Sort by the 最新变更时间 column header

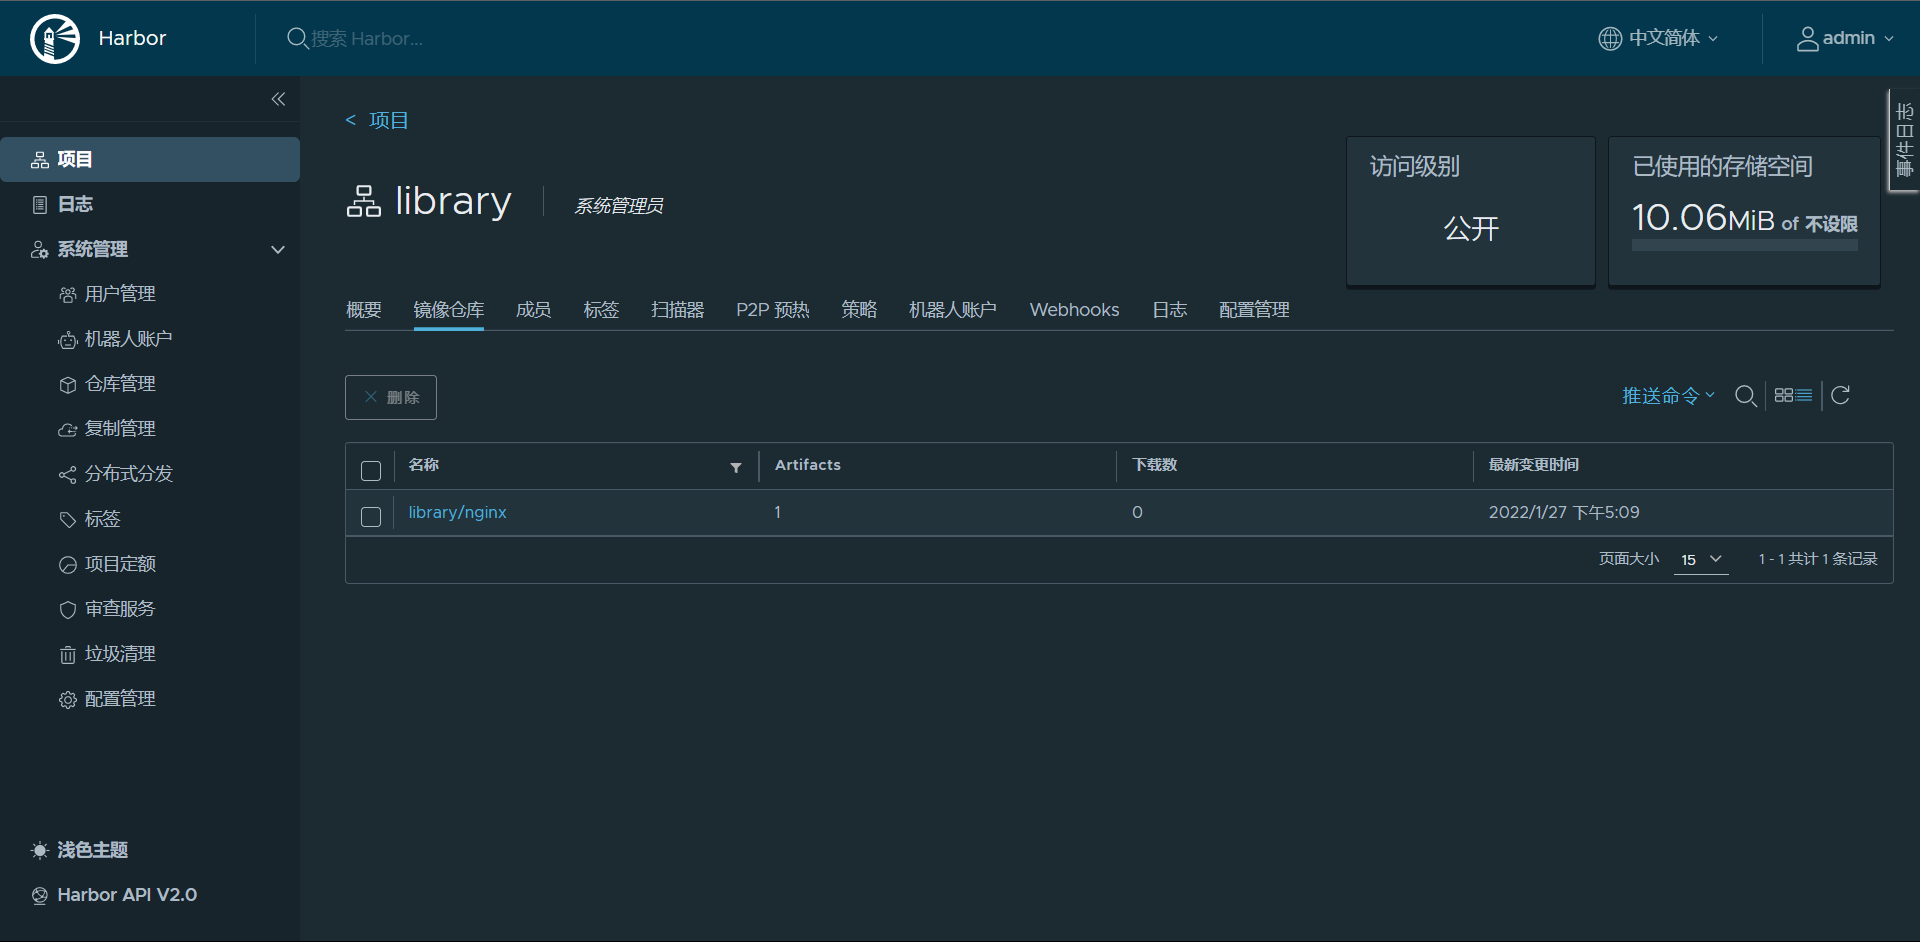tap(1534, 465)
